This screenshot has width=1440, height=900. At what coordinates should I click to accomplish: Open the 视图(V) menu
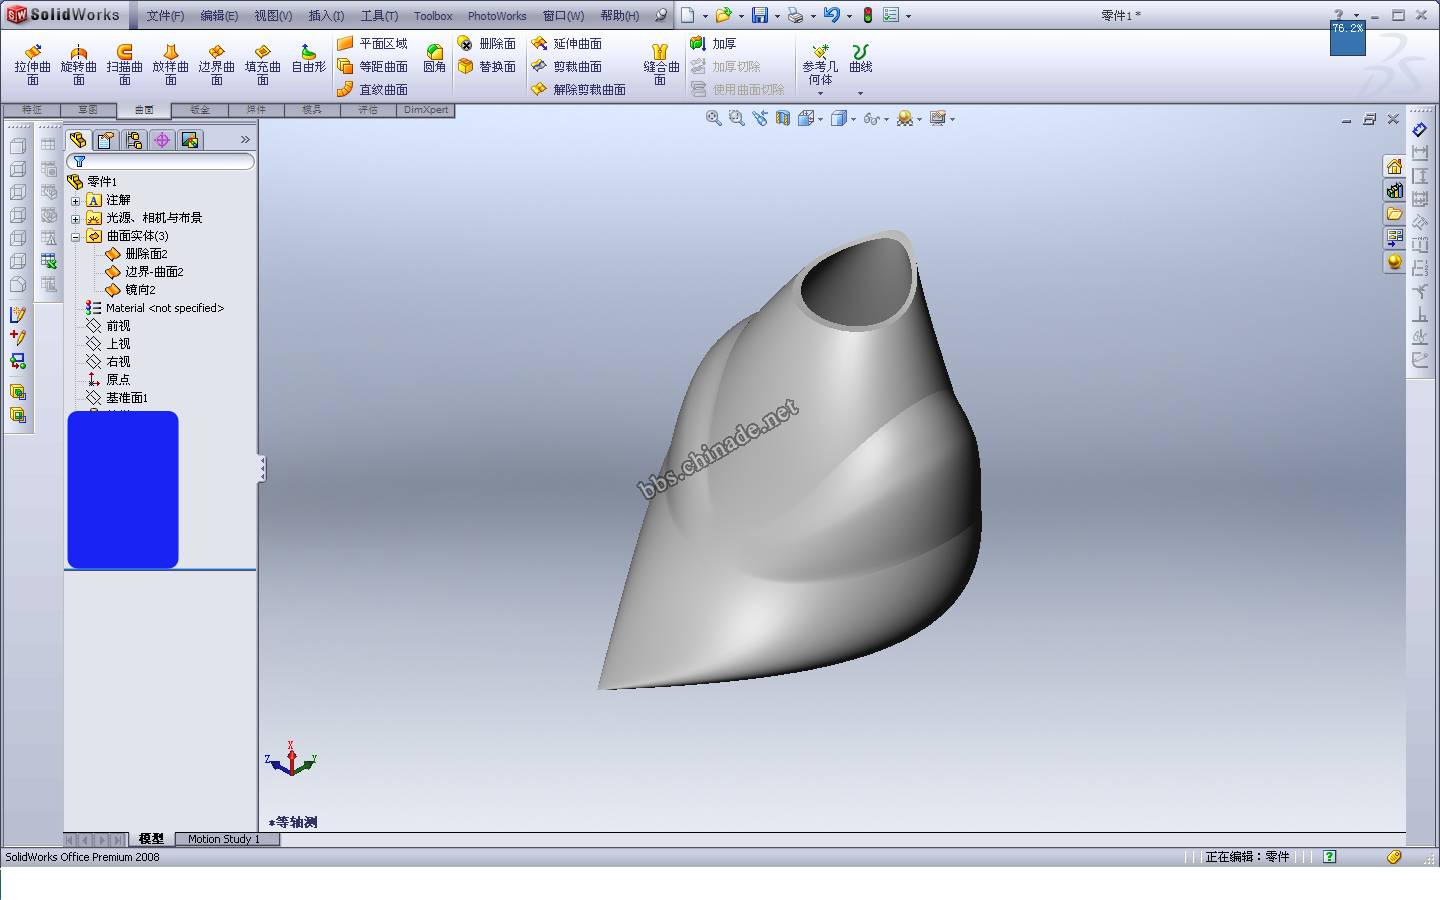(273, 16)
